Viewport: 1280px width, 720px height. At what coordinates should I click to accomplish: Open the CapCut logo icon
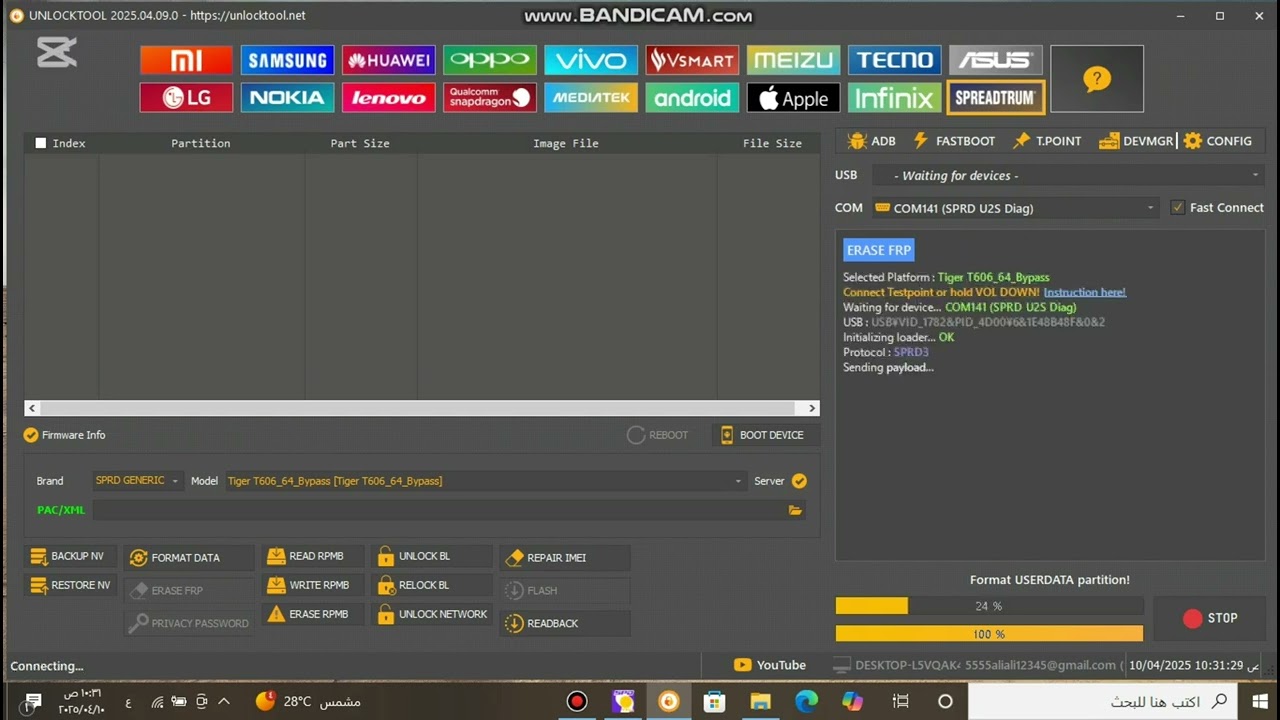click(x=57, y=52)
